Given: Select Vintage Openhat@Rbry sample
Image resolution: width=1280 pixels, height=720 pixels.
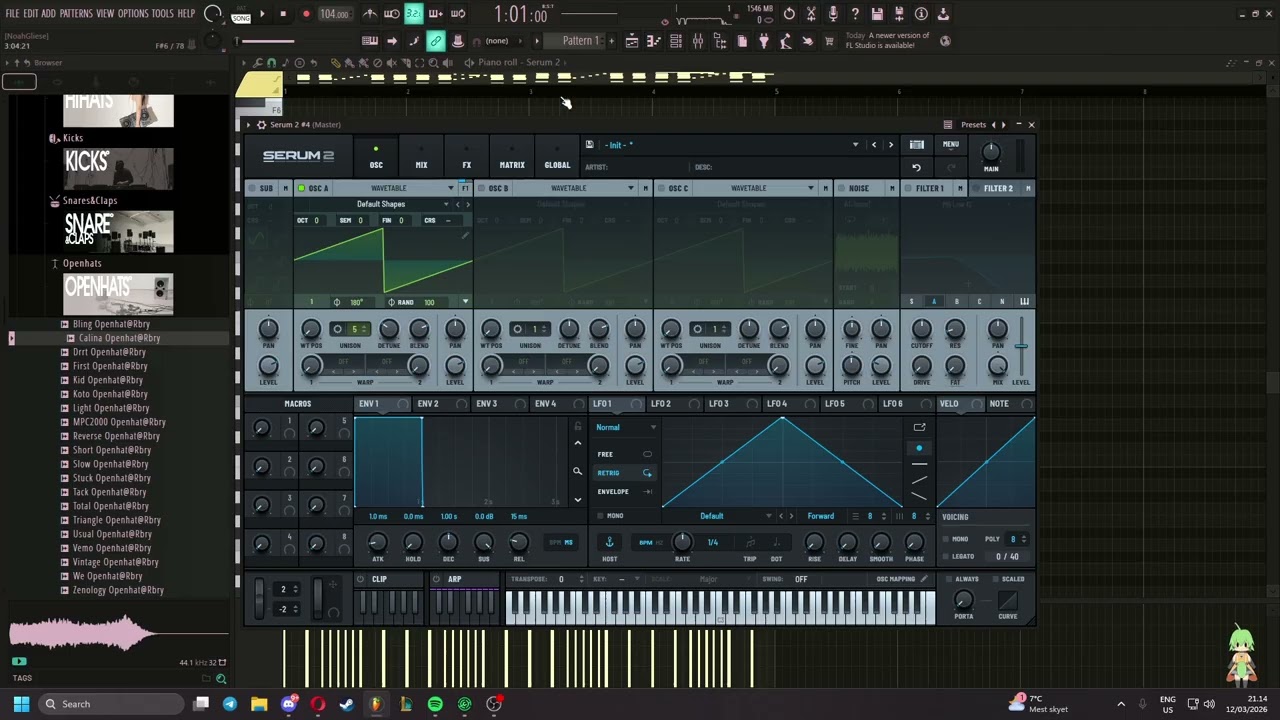Looking at the screenshot, I should (x=116, y=562).
